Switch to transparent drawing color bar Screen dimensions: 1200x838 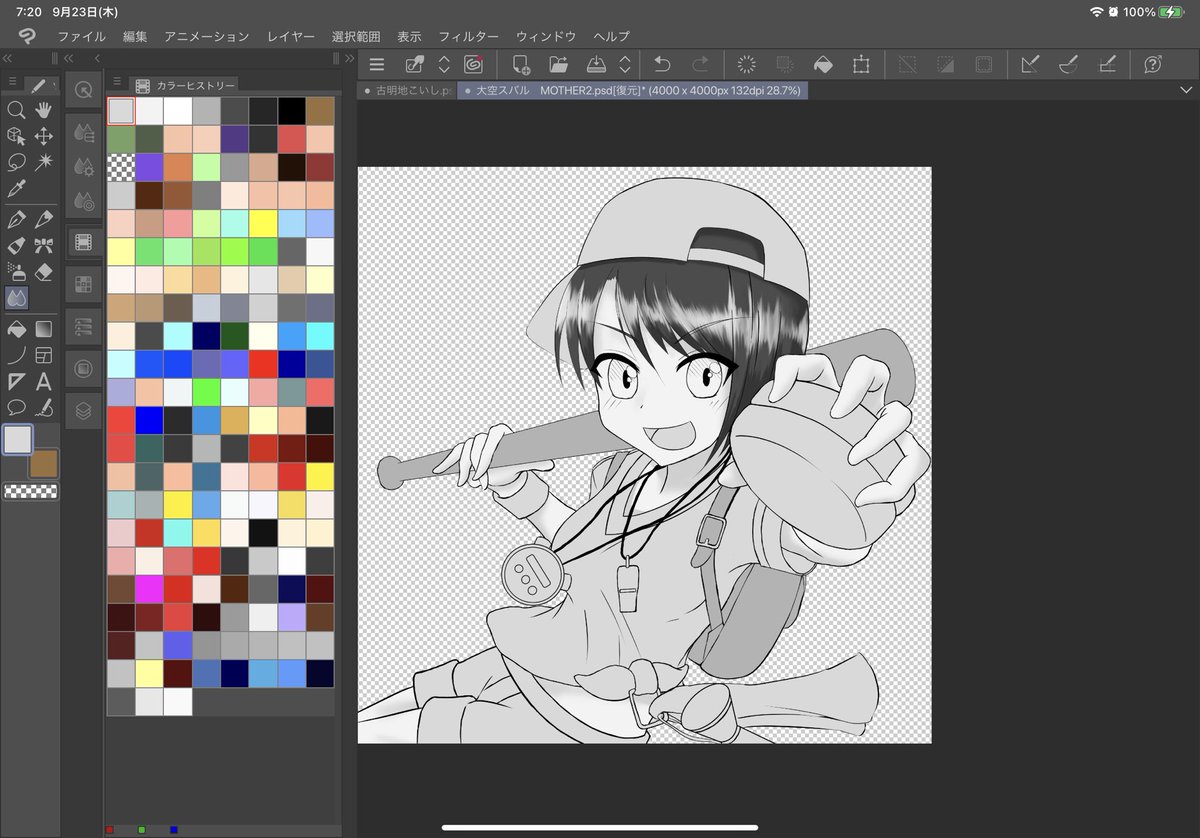[x=31, y=491]
